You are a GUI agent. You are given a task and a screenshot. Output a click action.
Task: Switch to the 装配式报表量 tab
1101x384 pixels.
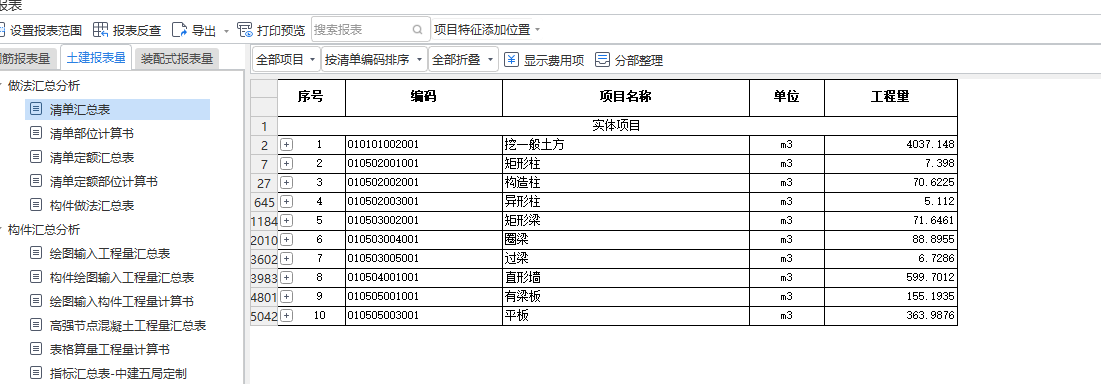[x=176, y=59]
